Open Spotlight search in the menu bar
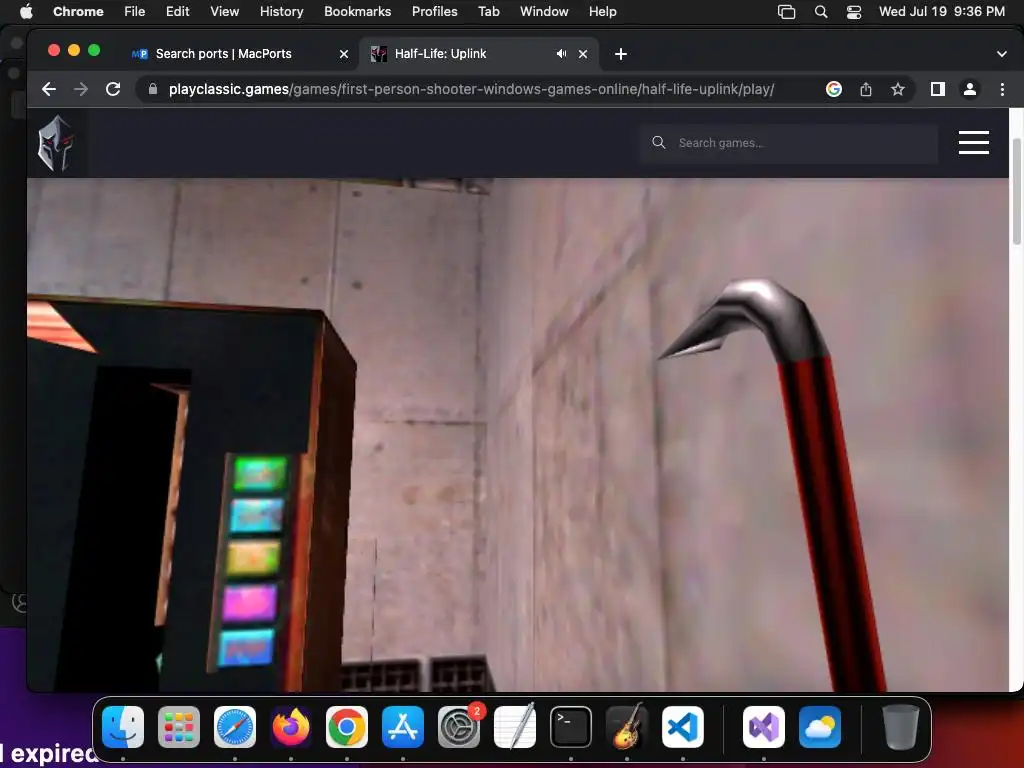The height and width of the screenshot is (768, 1024). pos(821,12)
